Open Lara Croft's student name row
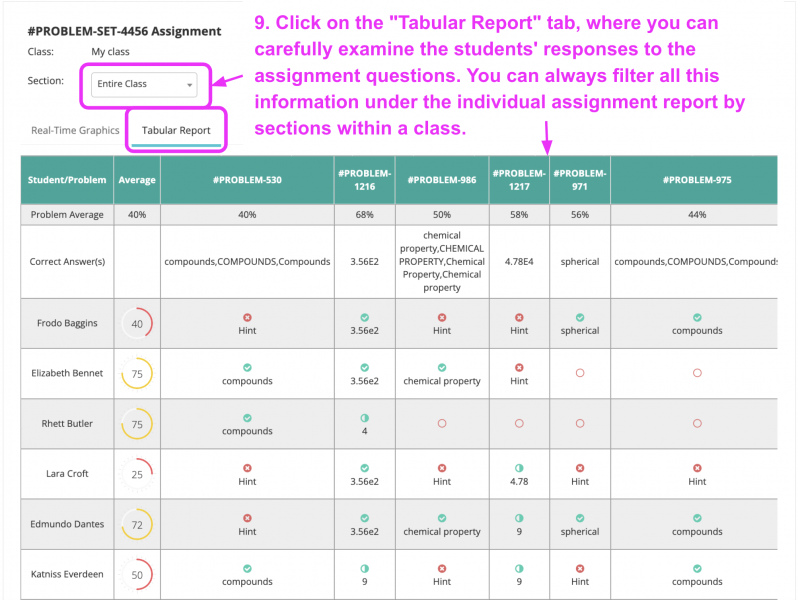Viewport: 798px width, 600px height. tap(67, 474)
